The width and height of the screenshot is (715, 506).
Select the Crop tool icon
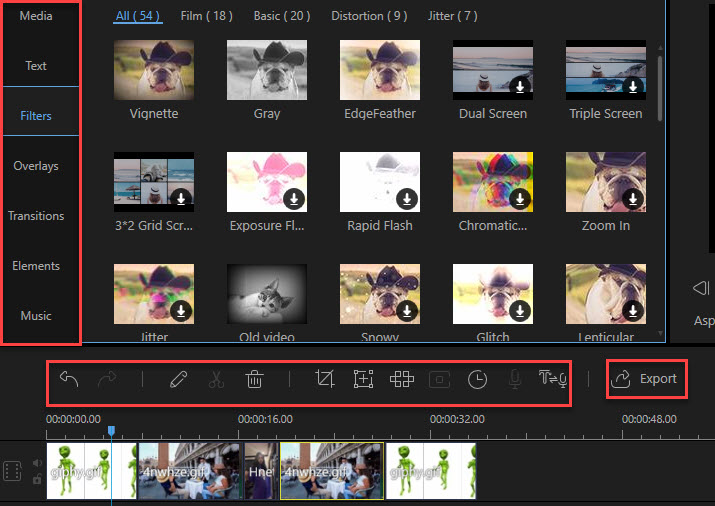[x=324, y=379]
